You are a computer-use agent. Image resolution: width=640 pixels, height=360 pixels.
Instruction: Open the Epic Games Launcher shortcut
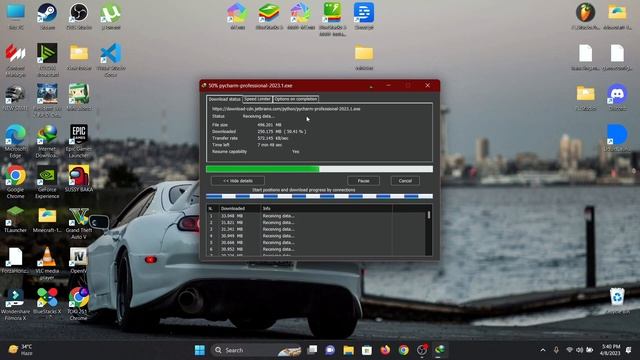pos(78,141)
